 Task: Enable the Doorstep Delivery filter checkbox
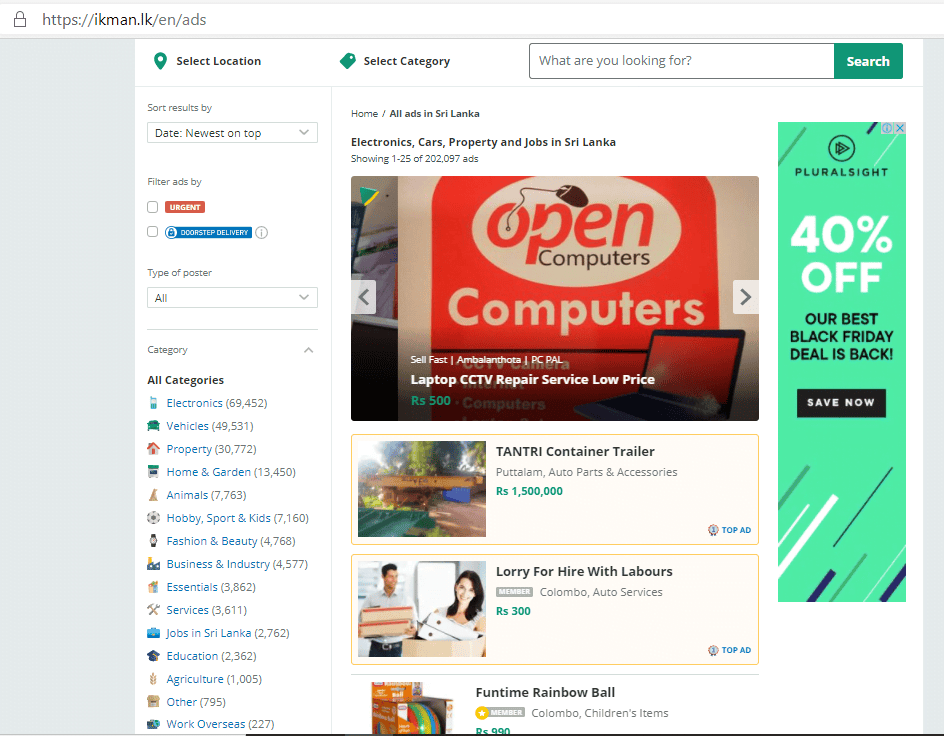(153, 232)
